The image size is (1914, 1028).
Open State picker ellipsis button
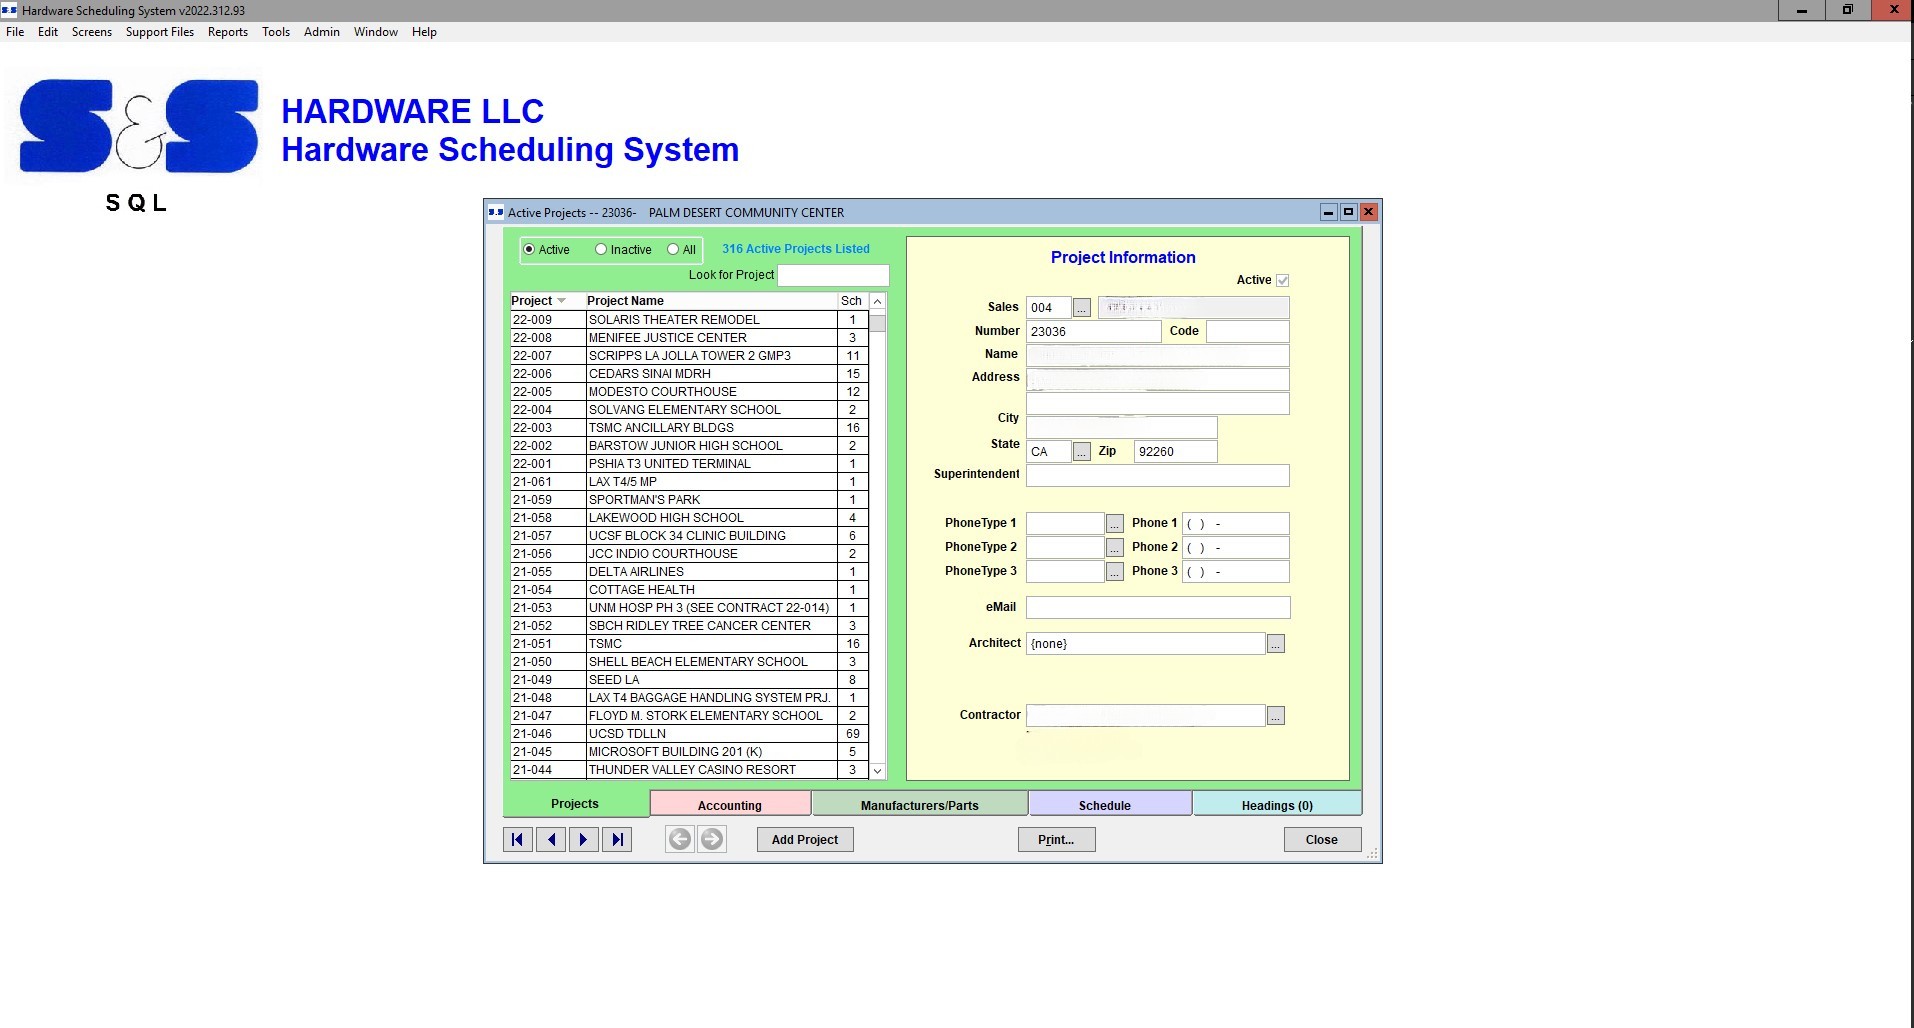click(1081, 452)
